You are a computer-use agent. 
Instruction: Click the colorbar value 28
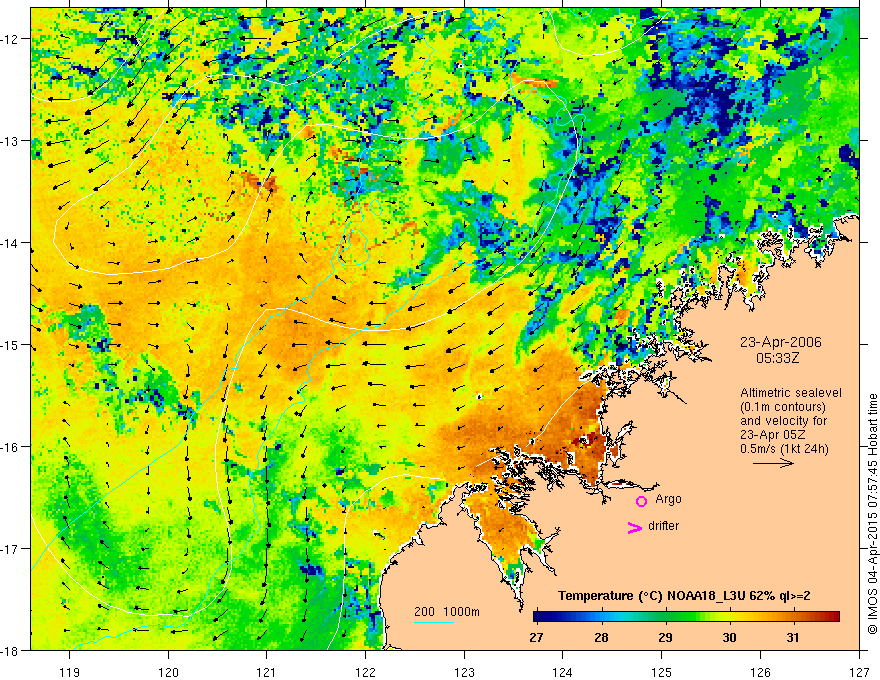click(601, 637)
